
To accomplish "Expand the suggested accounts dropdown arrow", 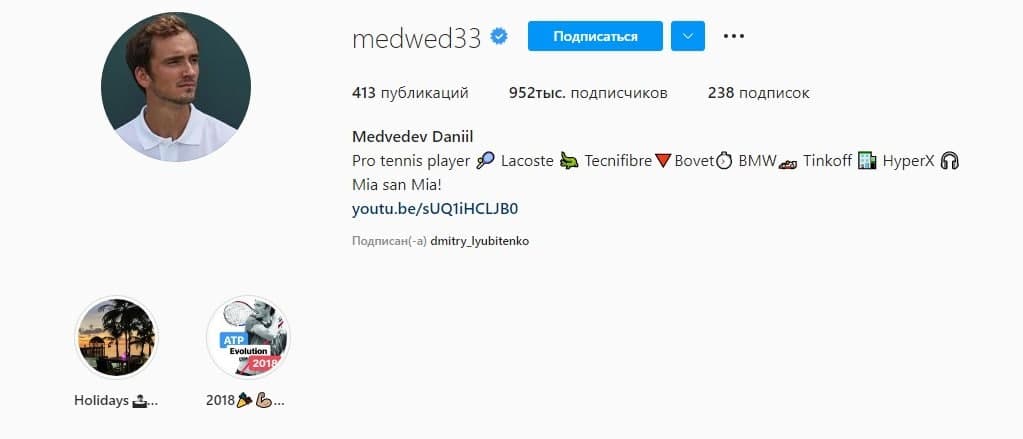I will click(688, 36).
